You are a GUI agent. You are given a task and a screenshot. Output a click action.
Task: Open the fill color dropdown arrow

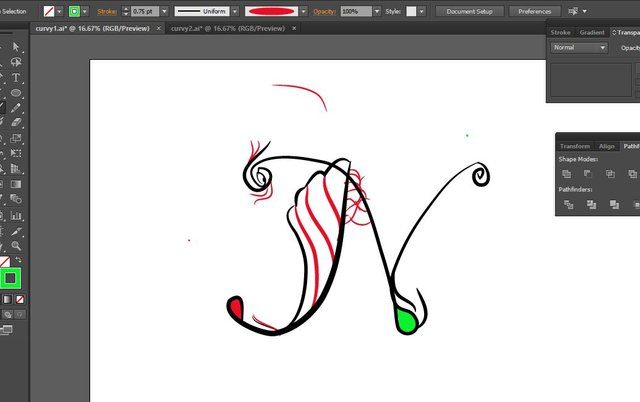tap(60, 11)
